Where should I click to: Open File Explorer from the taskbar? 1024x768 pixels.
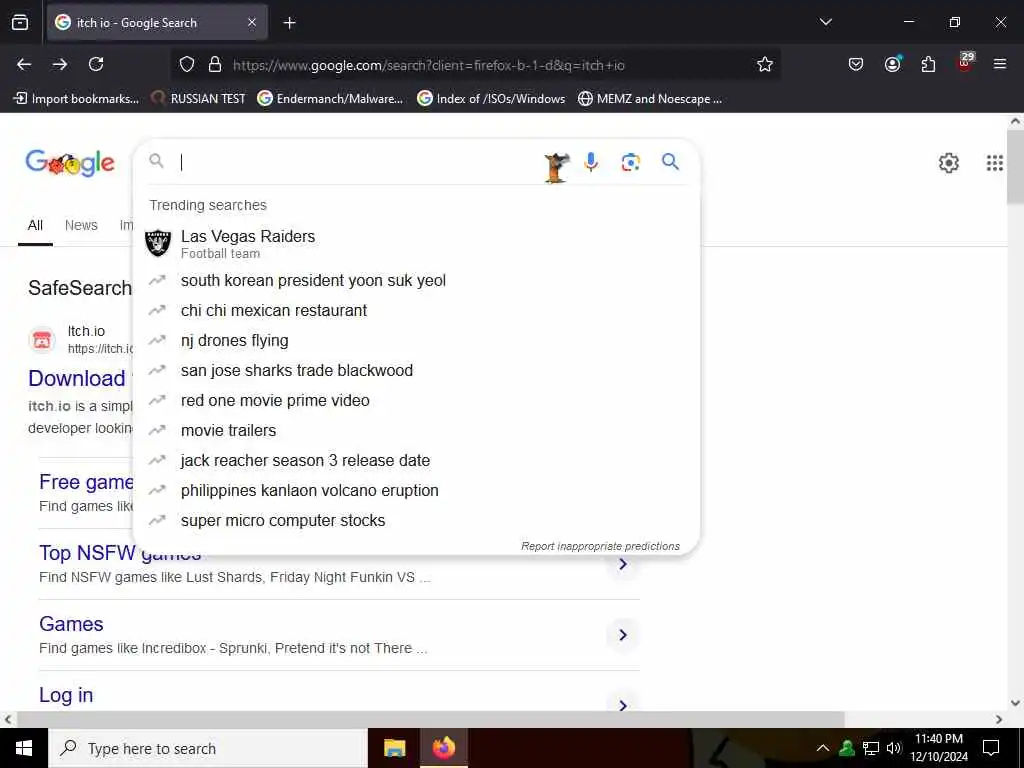(x=394, y=748)
